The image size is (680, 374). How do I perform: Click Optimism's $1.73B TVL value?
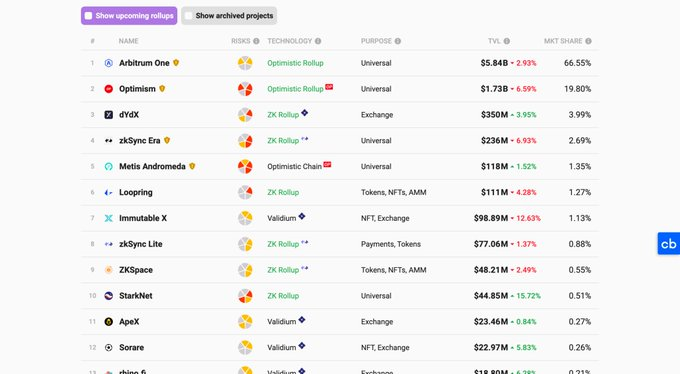(x=494, y=89)
